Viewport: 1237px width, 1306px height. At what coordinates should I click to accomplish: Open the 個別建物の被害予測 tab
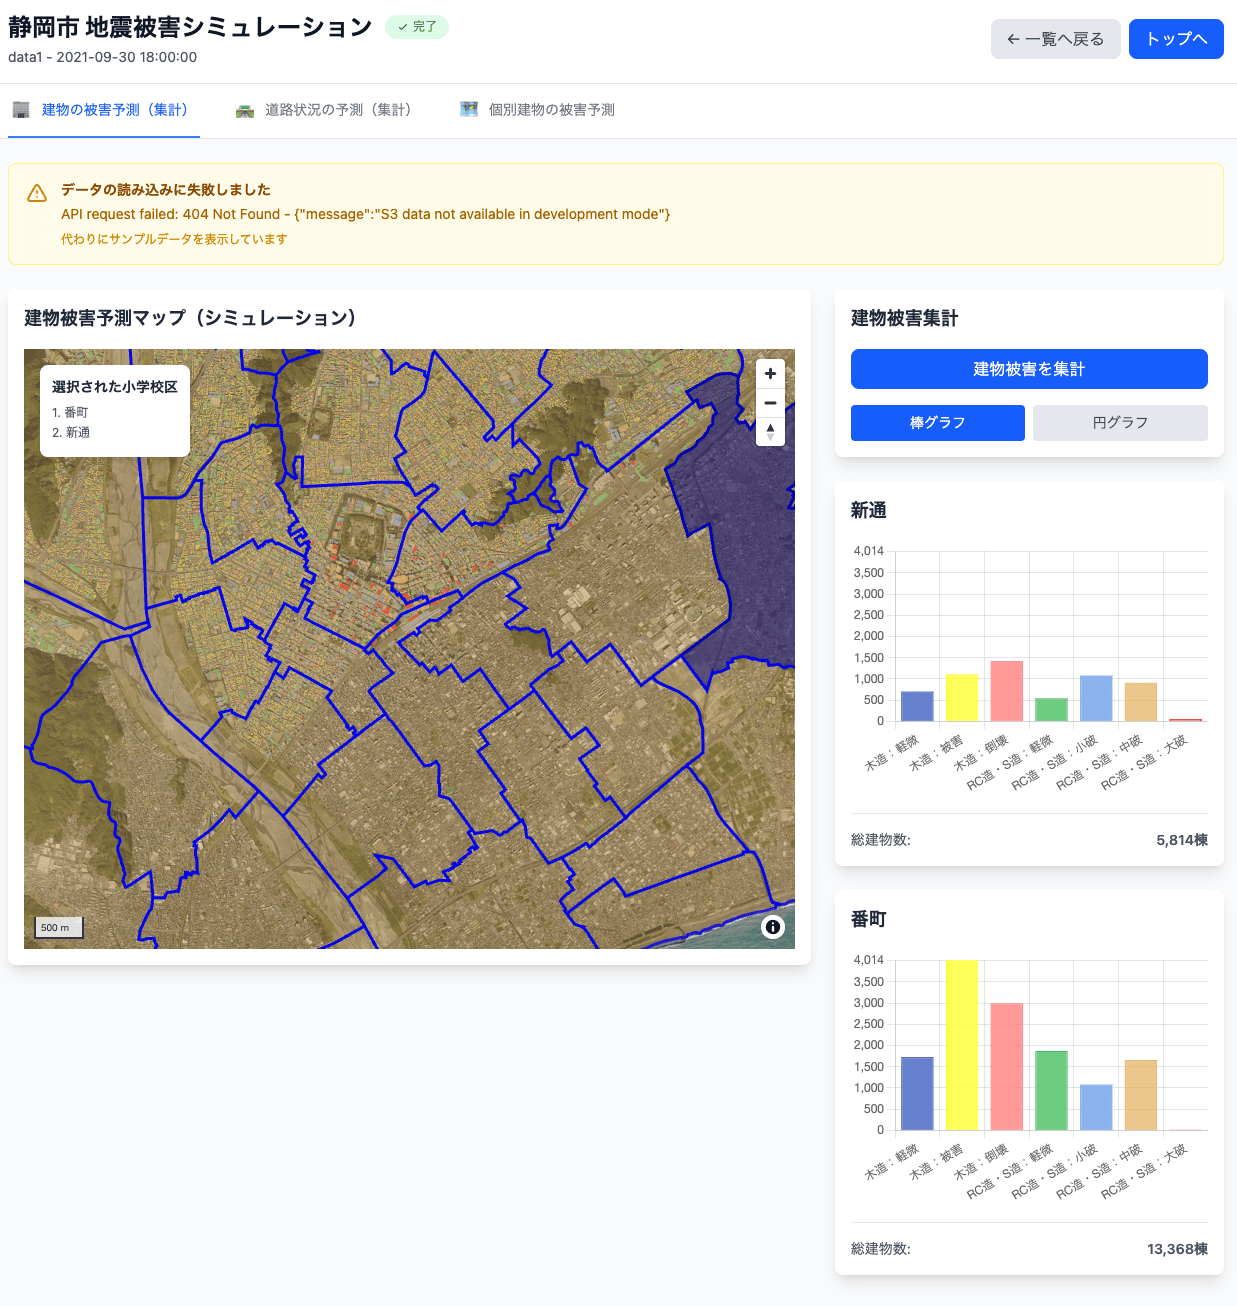pos(551,110)
